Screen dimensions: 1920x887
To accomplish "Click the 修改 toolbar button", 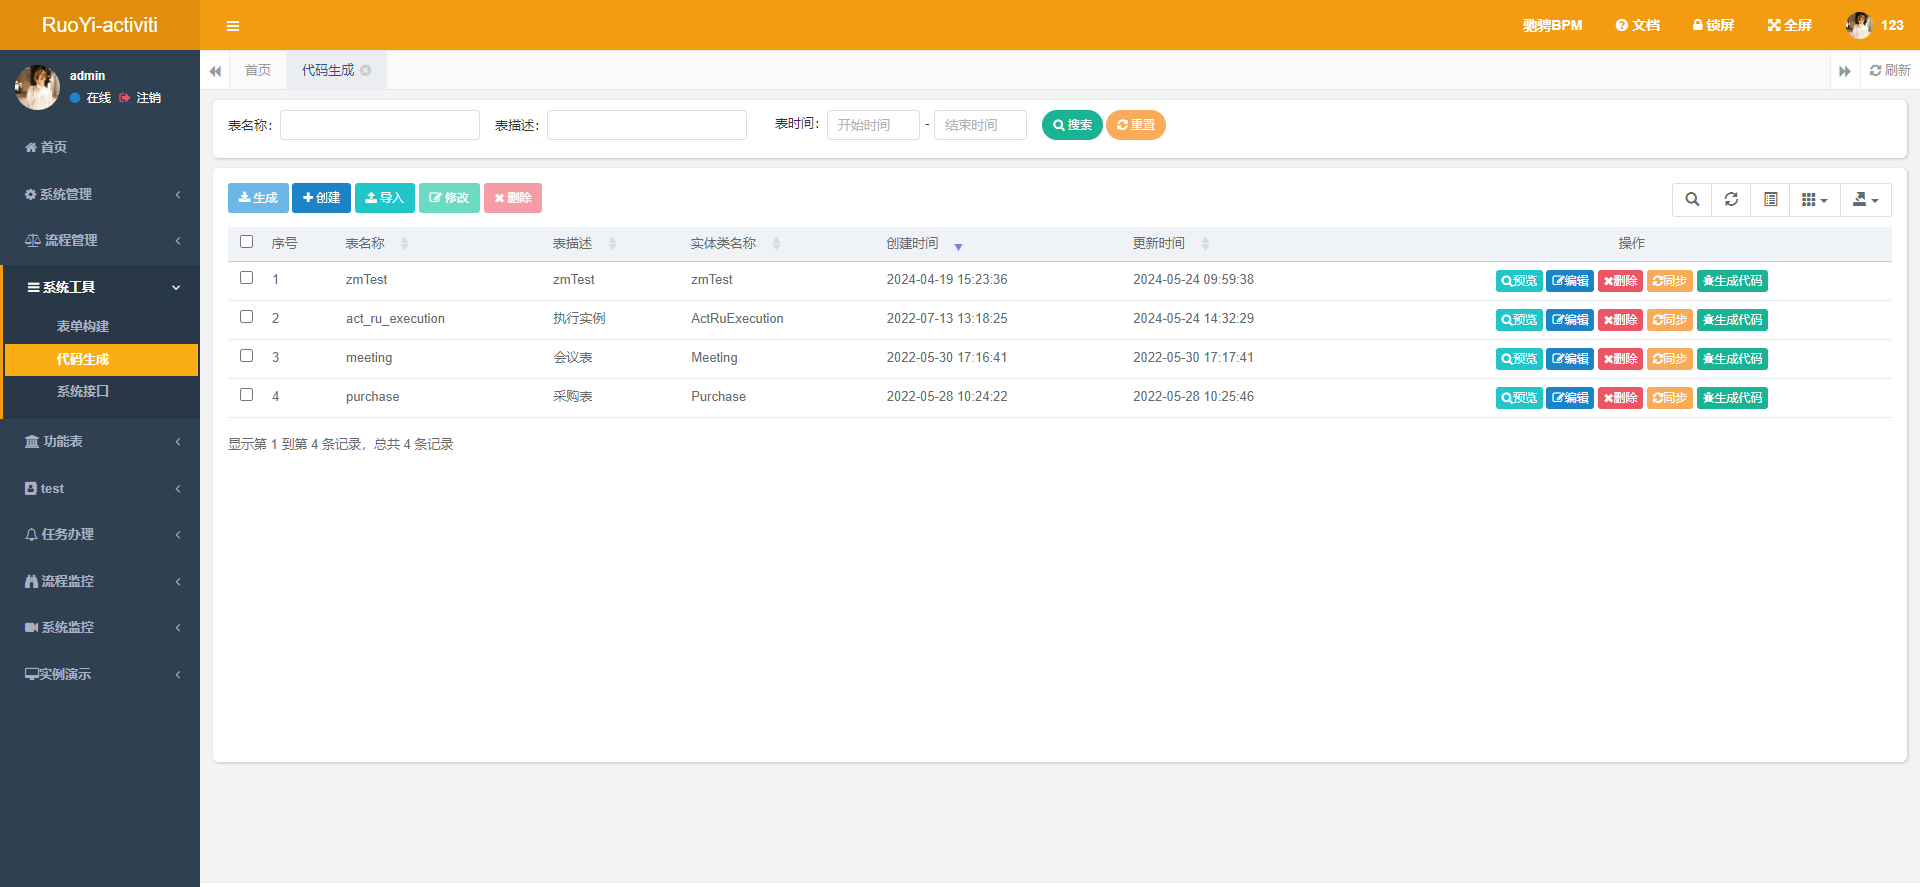I will click(449, 198).
